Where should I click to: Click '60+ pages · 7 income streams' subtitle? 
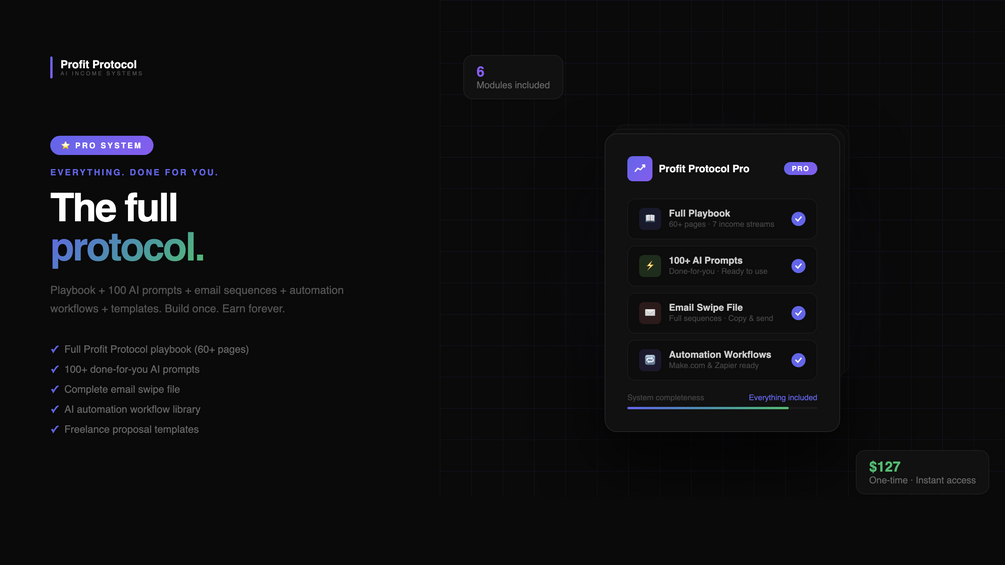[x=721, y=224]
